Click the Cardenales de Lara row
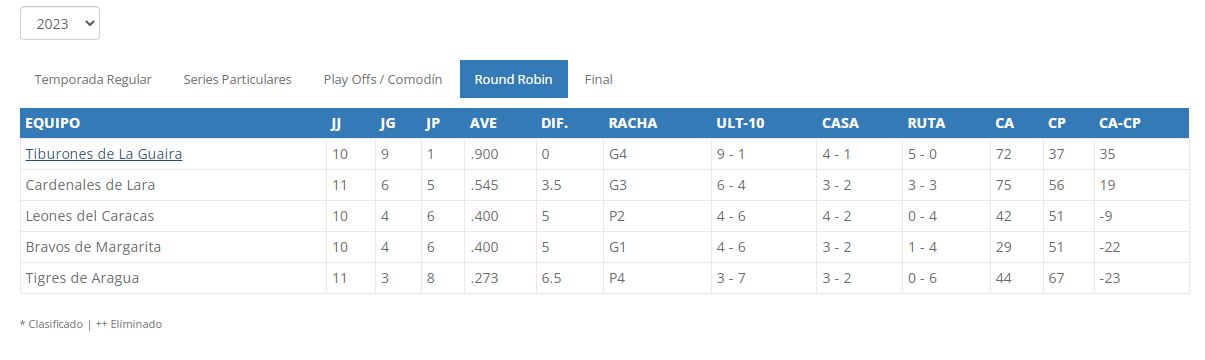 point(604,185)
